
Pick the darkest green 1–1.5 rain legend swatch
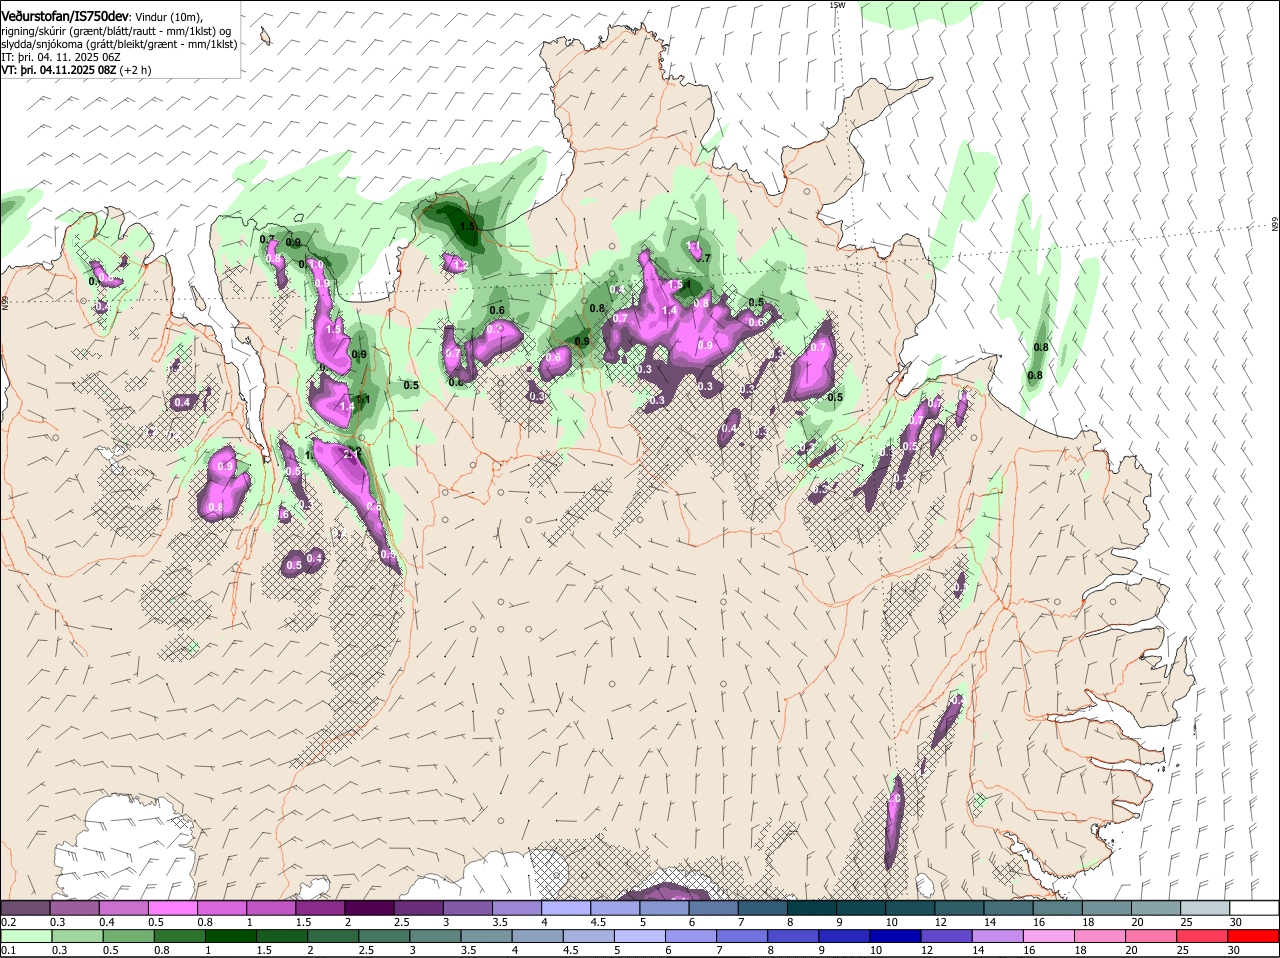[230, 936]
